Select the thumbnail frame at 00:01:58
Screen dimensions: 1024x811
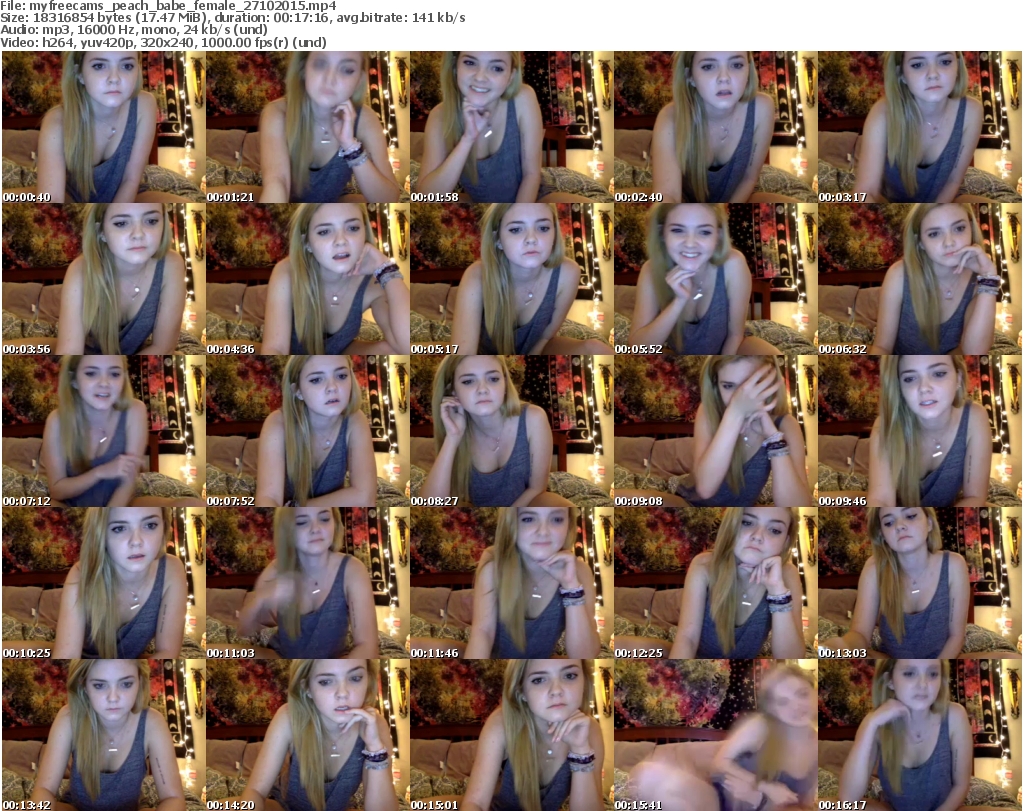[x=511, y=127]
